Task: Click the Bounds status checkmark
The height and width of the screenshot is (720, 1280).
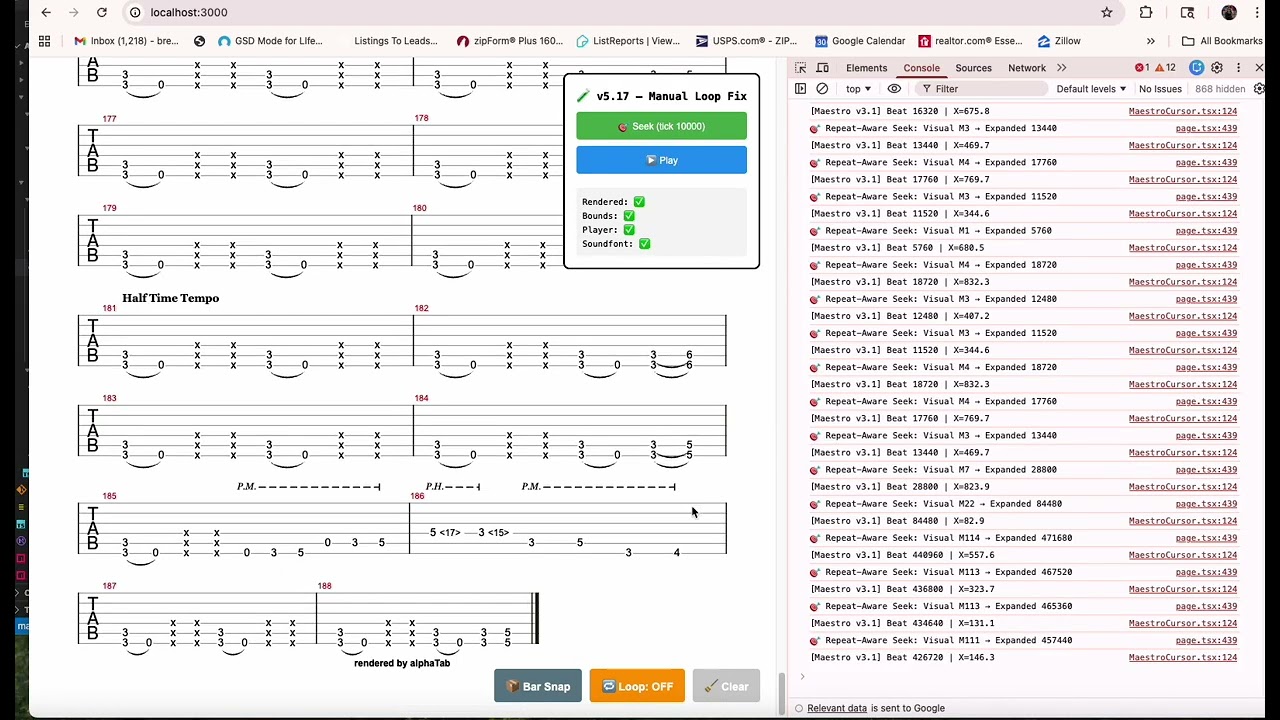Action: point(629,216)
